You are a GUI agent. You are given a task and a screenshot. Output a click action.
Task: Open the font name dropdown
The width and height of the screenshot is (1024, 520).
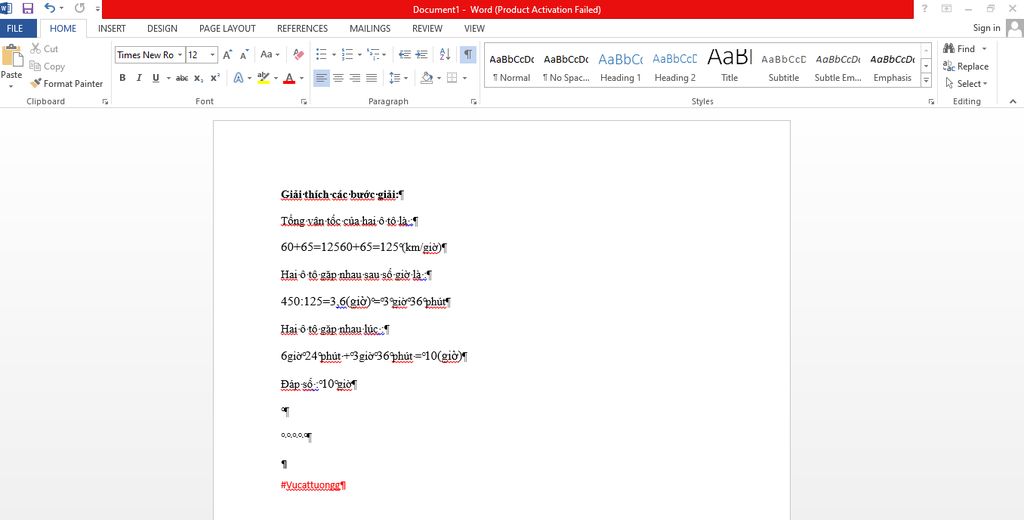[180, 55]
